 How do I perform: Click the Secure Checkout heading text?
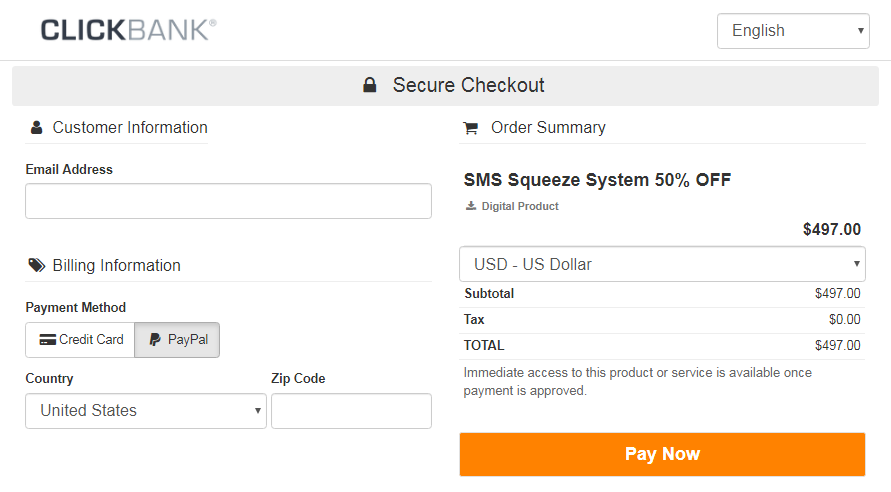[x=468, y=86]
